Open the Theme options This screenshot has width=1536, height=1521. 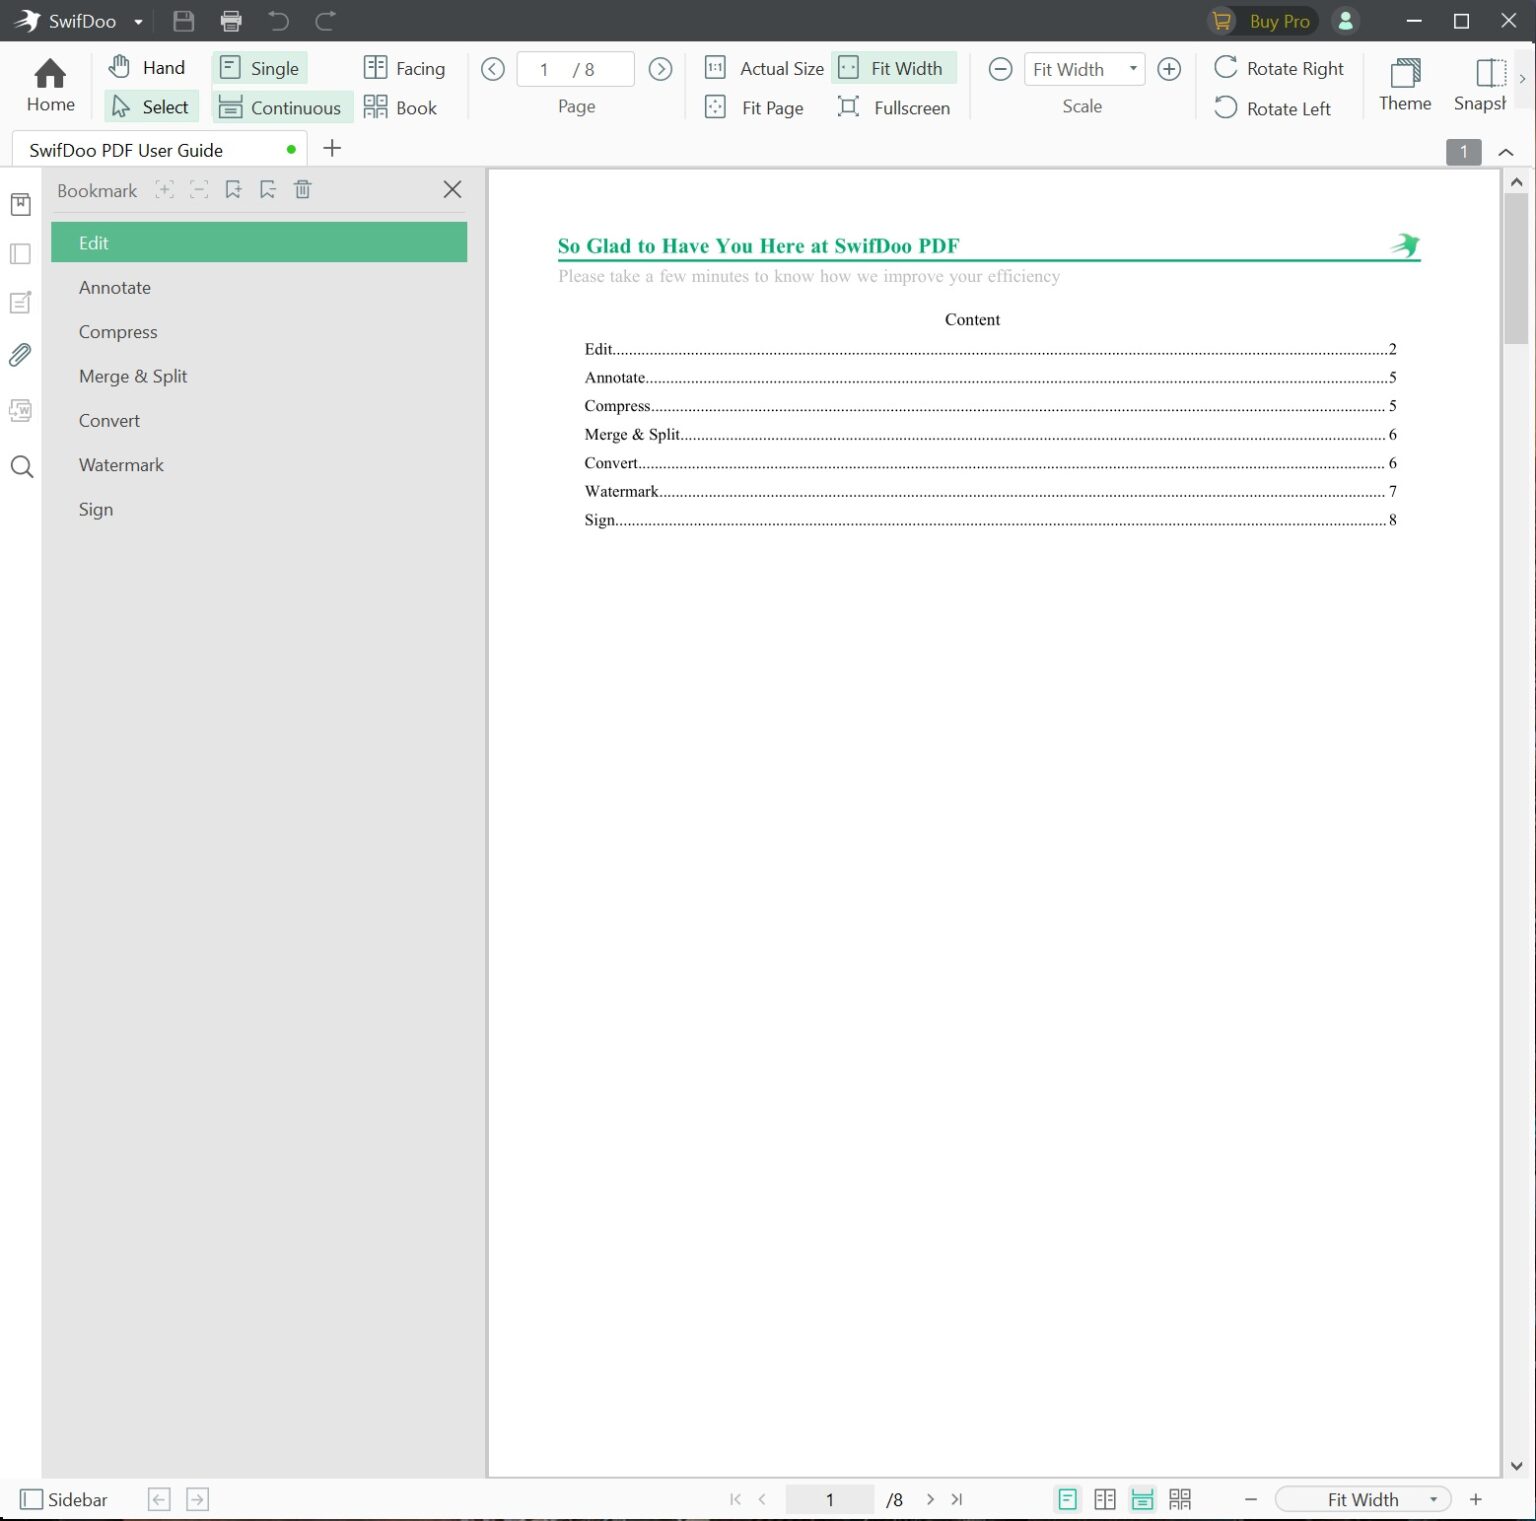tap(1405, 85)
